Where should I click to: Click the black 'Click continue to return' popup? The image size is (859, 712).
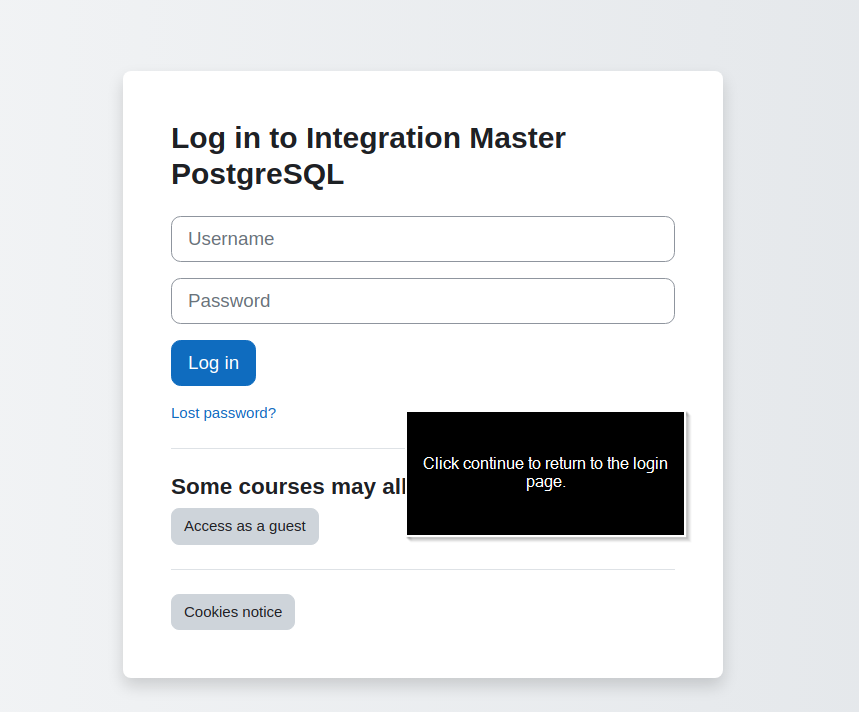[x=545, y=473]
